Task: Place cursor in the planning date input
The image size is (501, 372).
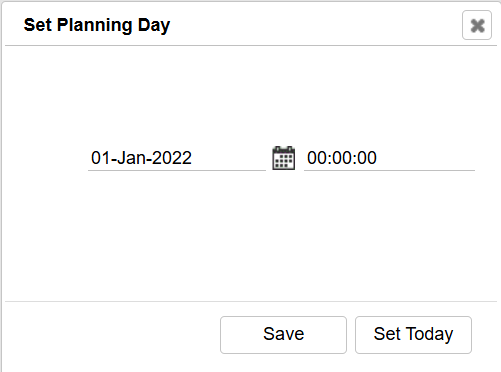Action: tap(177, 158)
